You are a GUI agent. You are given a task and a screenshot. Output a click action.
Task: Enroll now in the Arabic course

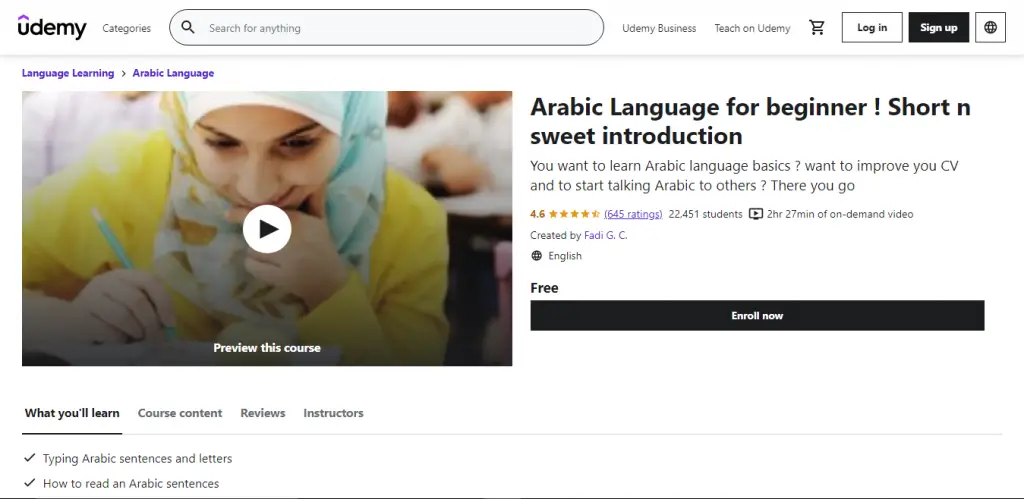pyautogui.click(x=757, y=316)
